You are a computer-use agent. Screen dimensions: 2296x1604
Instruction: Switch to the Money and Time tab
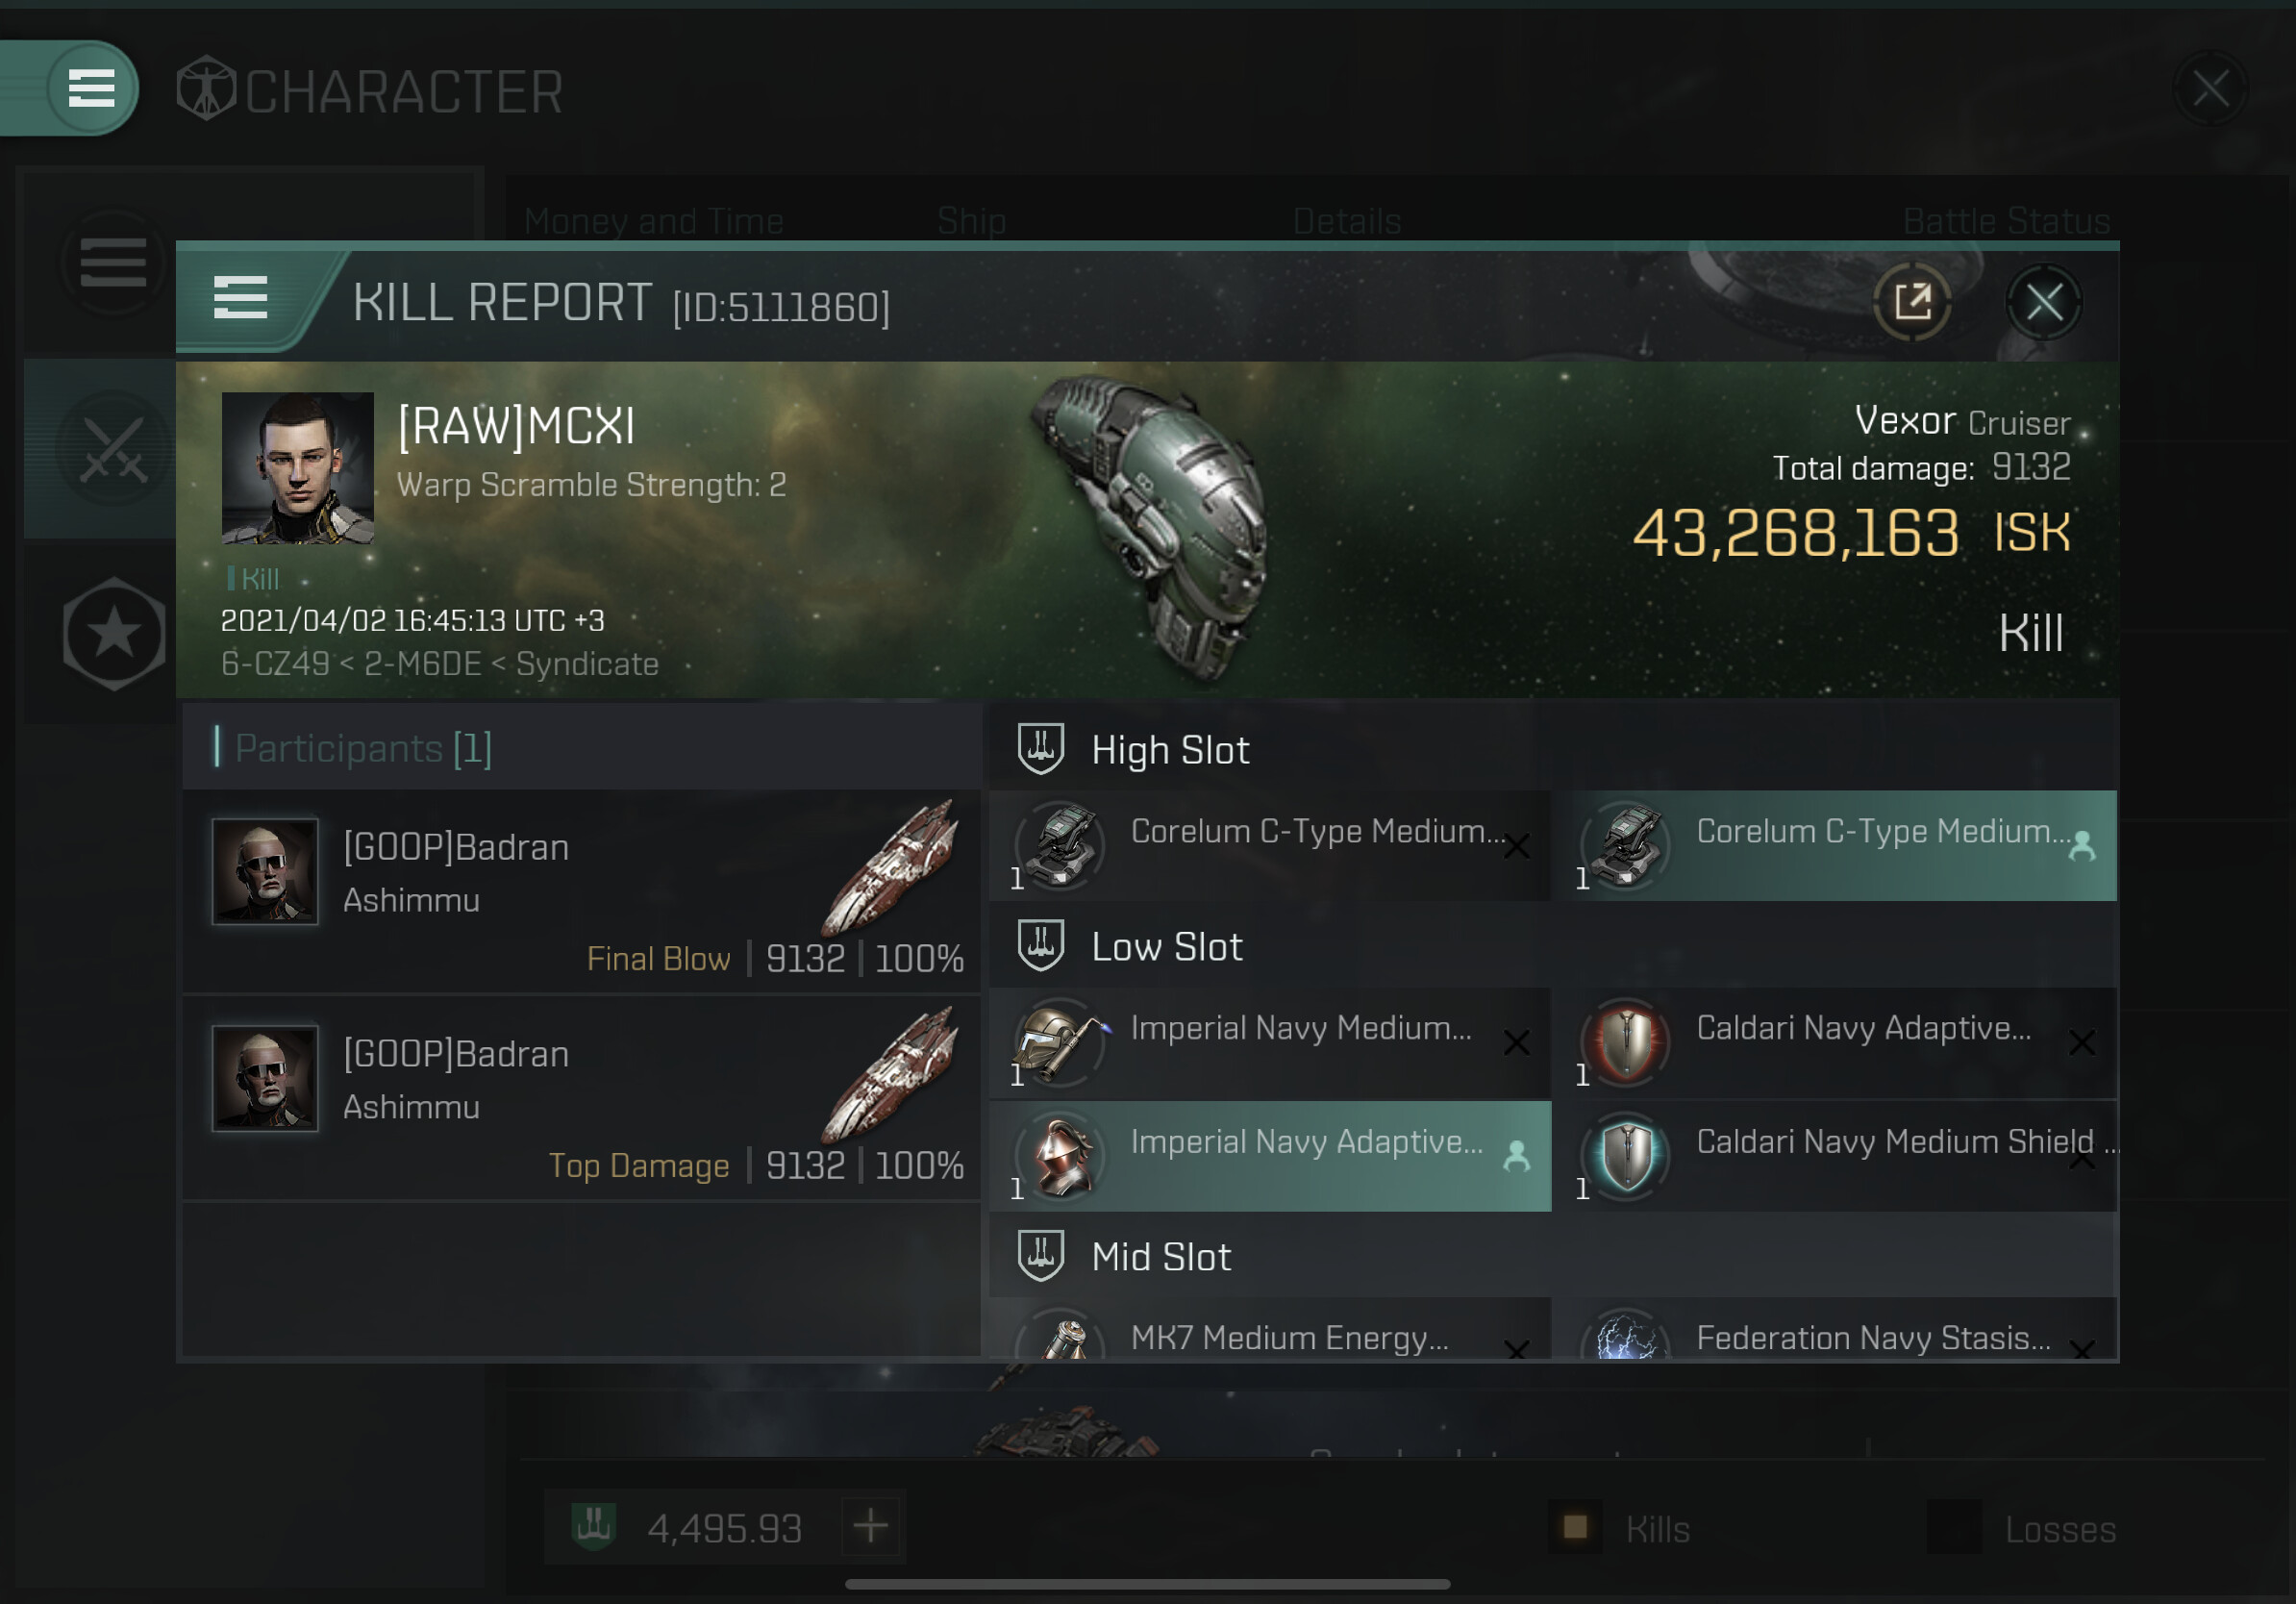[653, 221]
